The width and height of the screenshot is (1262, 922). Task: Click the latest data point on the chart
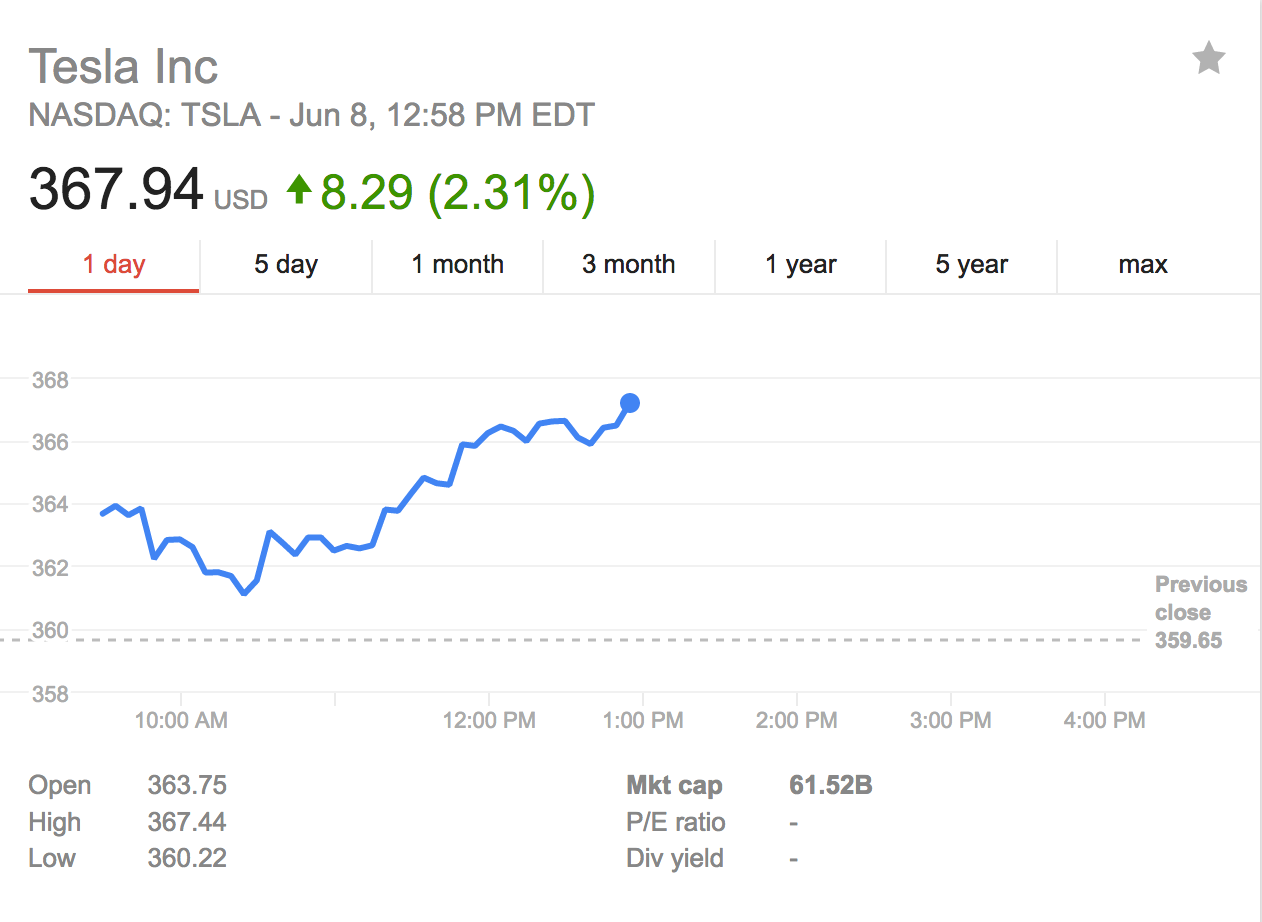(630, 404)
